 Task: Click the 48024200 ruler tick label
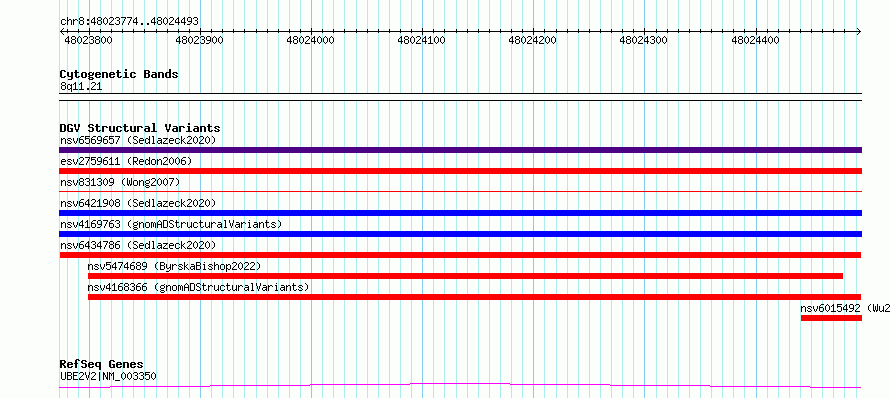pyautogui.click(x=532, y=41)
